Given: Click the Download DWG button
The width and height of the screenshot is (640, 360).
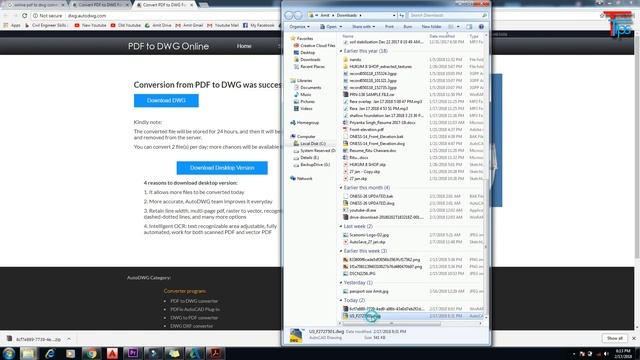Looking at the screenshot, I should point(166,100).
